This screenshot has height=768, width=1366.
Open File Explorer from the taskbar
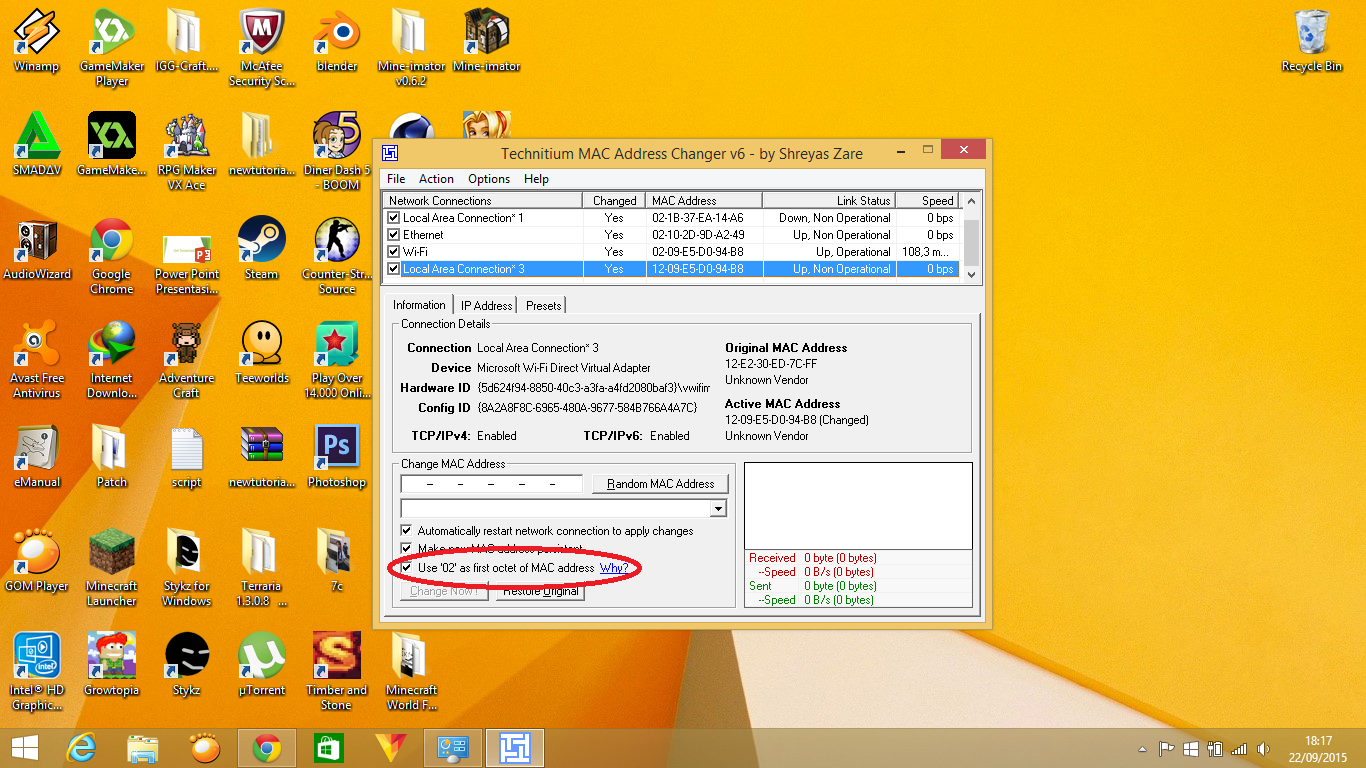coord(143,748)
